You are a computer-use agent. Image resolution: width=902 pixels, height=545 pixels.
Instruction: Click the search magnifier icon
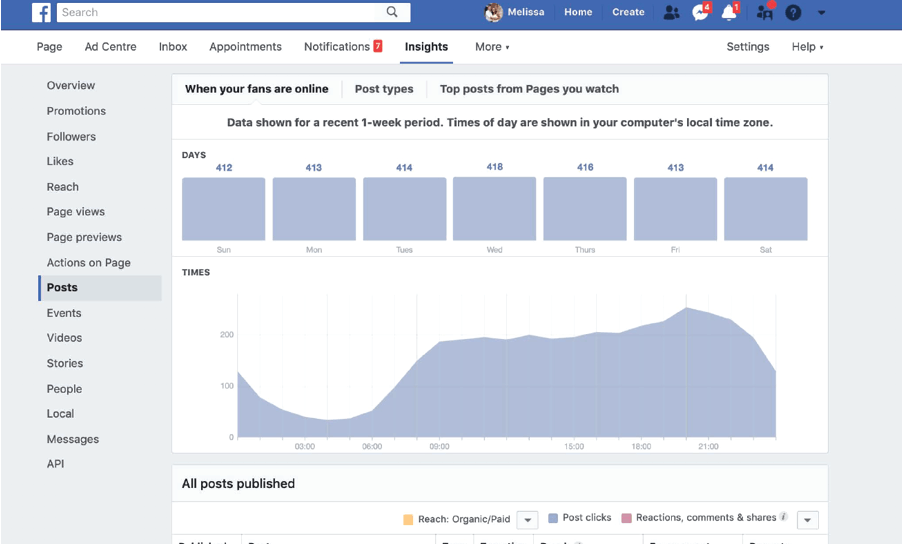pos(393,12)
